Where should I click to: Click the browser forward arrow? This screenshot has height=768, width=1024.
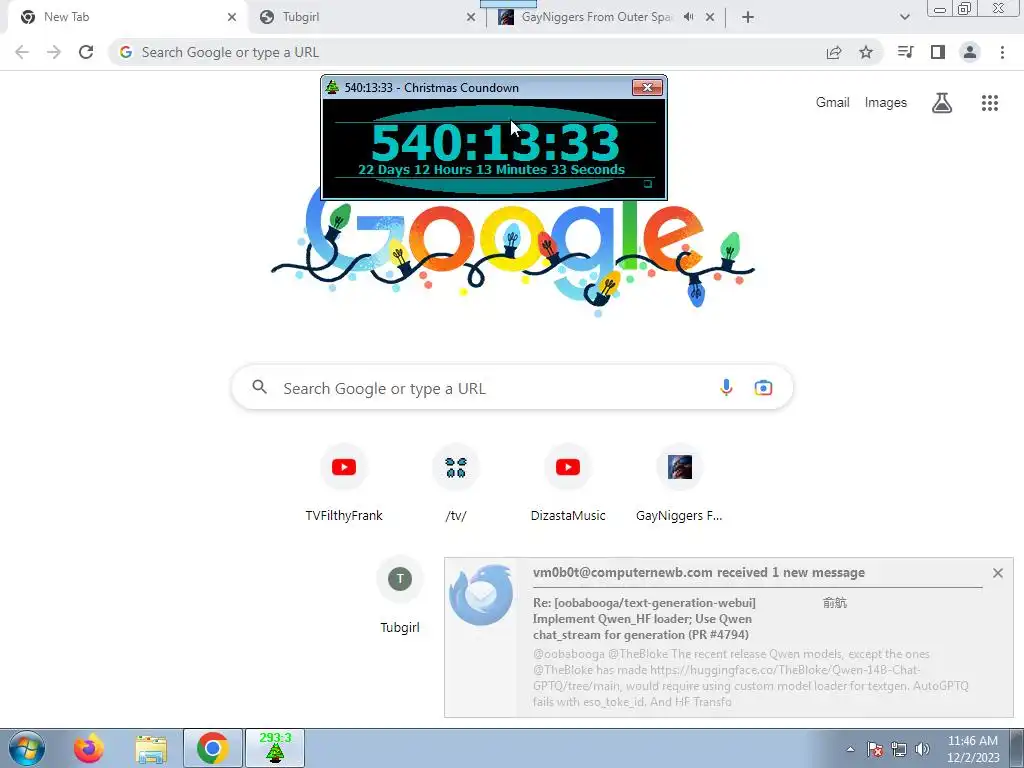pyautogui.click(x=54, y=52)
